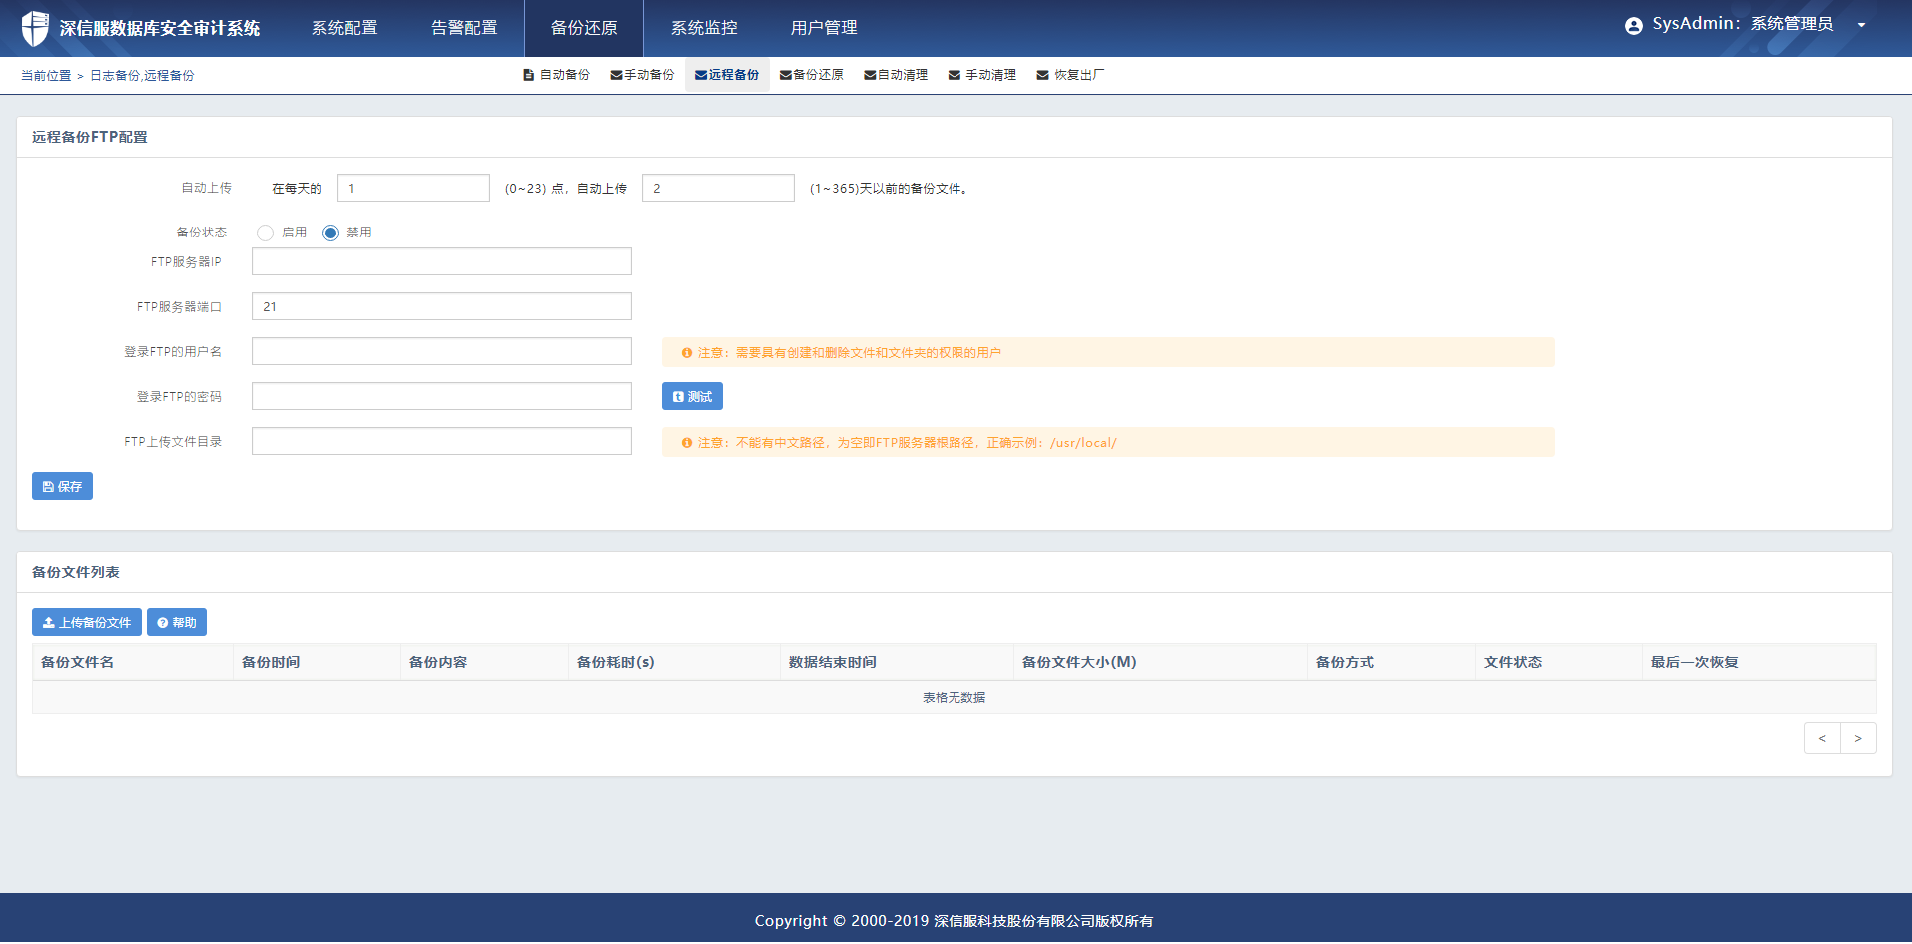
Task: Open 手动清理 sub-navigation item
Action: click(x=982, y=75)
